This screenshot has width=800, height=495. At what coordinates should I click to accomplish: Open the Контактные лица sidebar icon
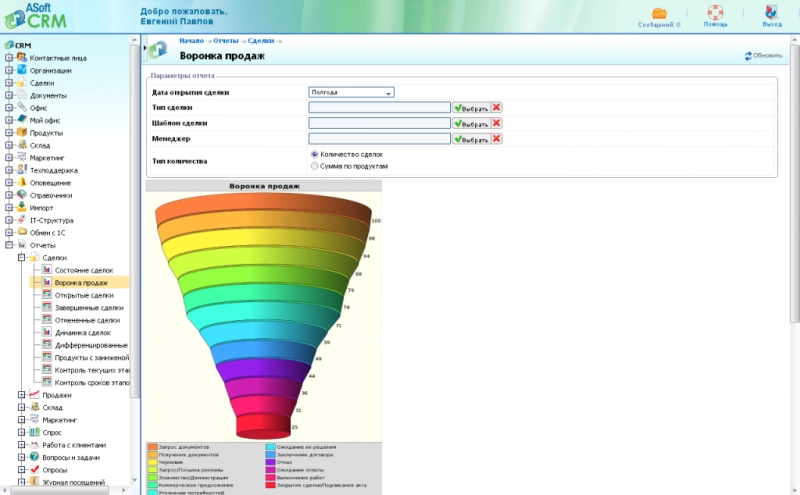click(21, 58)
